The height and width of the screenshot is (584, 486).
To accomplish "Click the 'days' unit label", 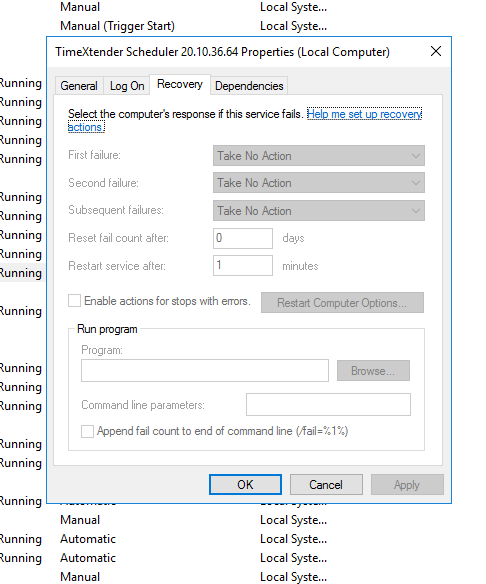I will point(293,238).
